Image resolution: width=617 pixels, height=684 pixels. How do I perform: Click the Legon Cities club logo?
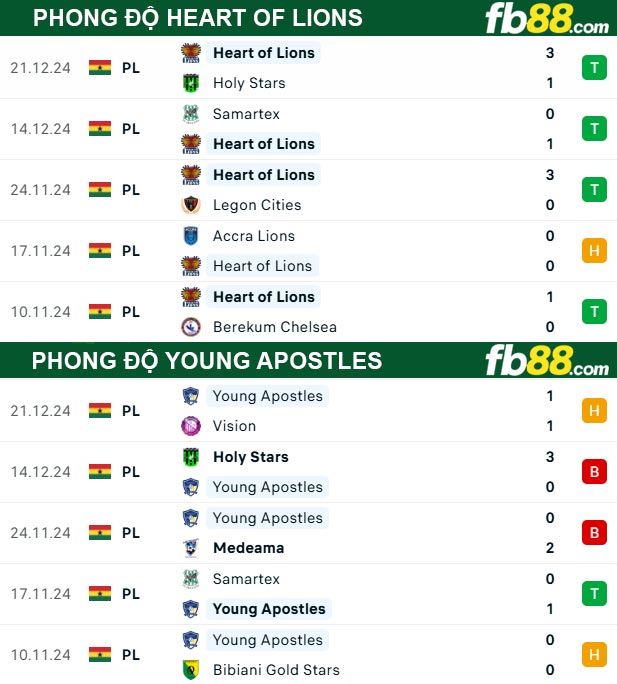(x=191, y=205)
